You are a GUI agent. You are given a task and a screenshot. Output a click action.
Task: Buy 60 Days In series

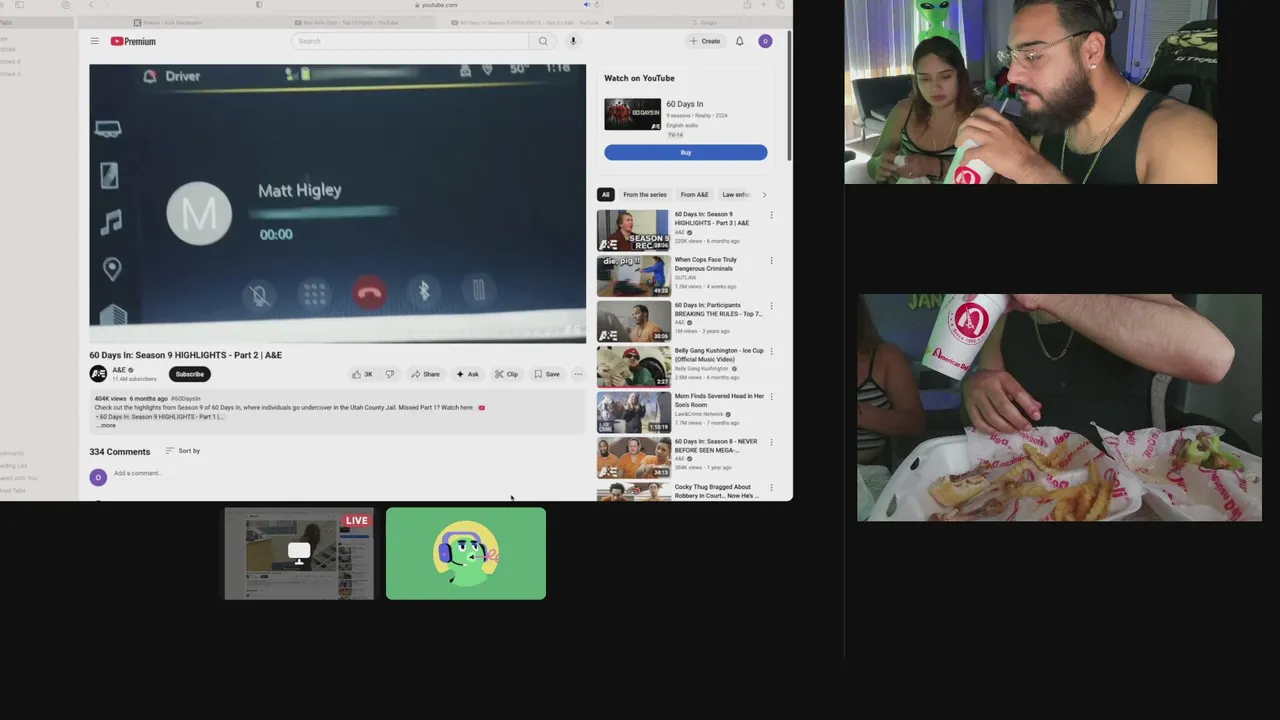pos(686,152)
